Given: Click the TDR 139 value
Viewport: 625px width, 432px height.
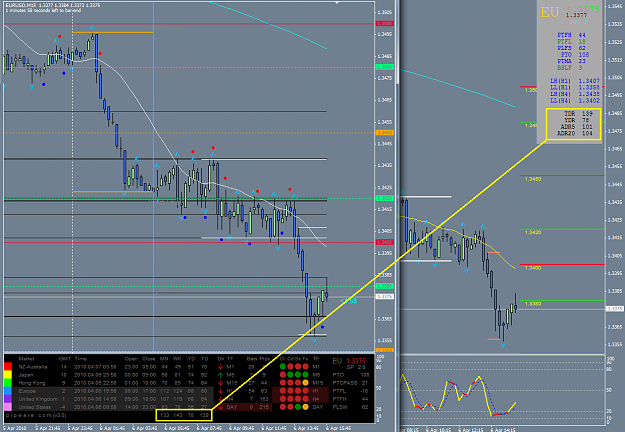Looking at the screenshot, I should click(578, 114).
